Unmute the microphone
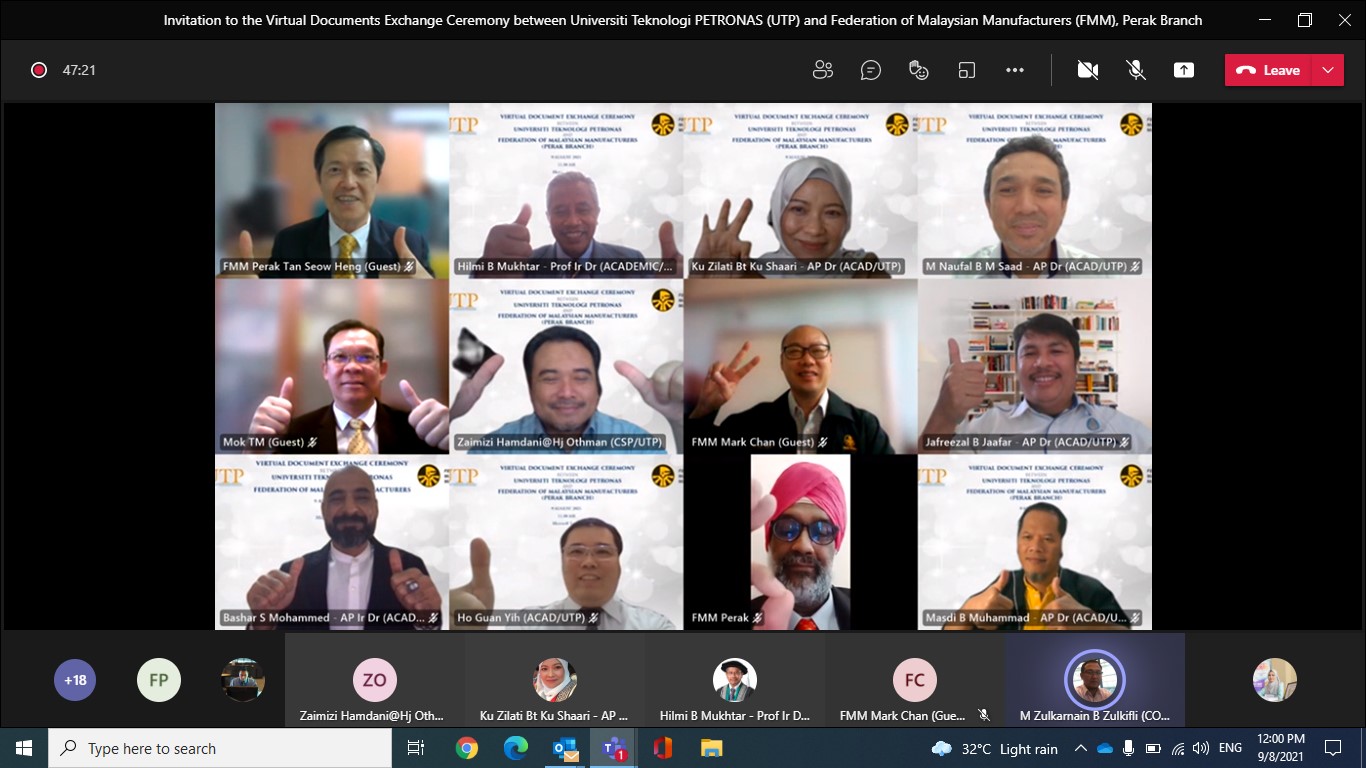This screenshot has height=768, width=1366. [1136, 70]
